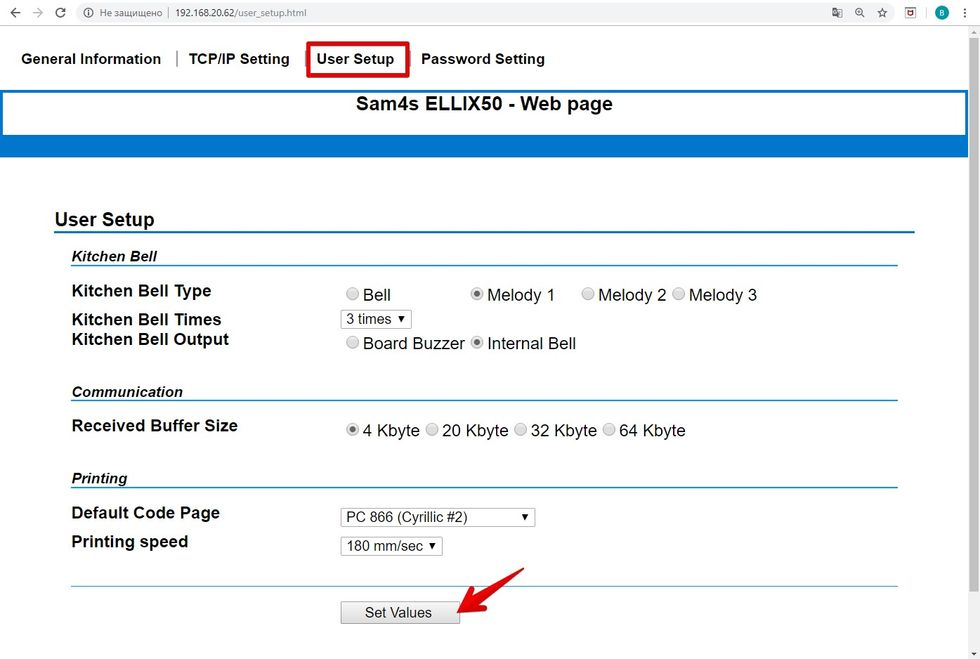Set buffer size to 32 Kbyte
Screen dimensions: 980x659
click(521, 430)
